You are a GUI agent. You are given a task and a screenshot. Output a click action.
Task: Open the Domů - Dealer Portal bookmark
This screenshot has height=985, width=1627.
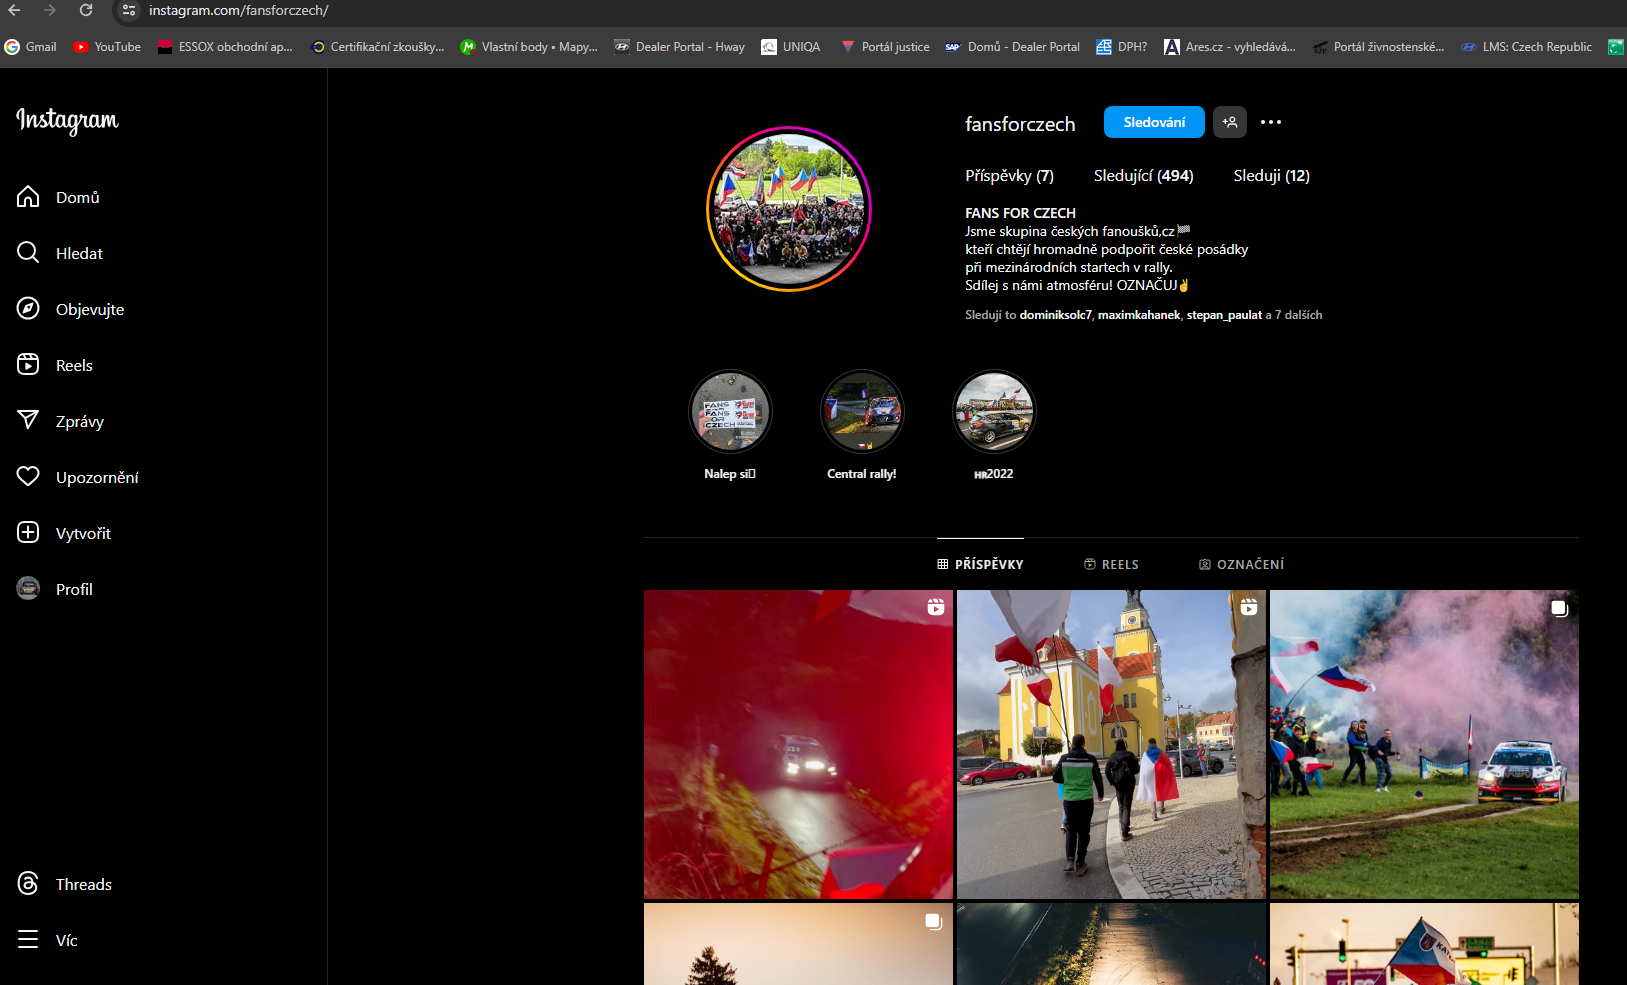(x=1013, y=47)
